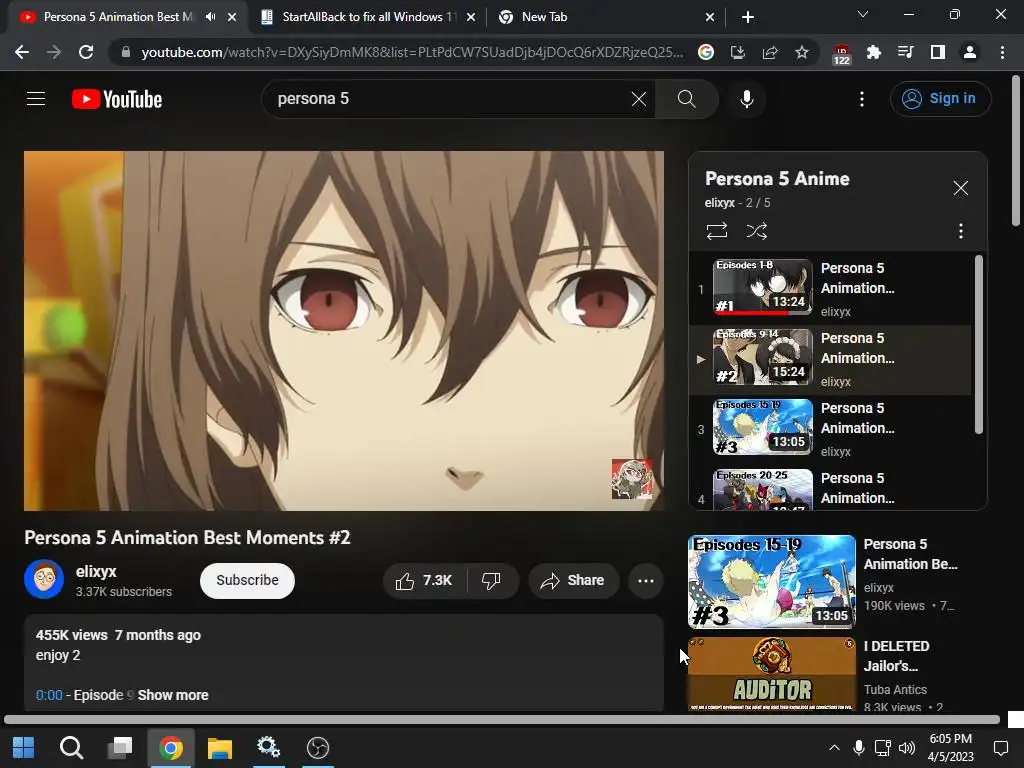Run search with the magnifier button
The image size is (1024, 768).
(686, 99)
